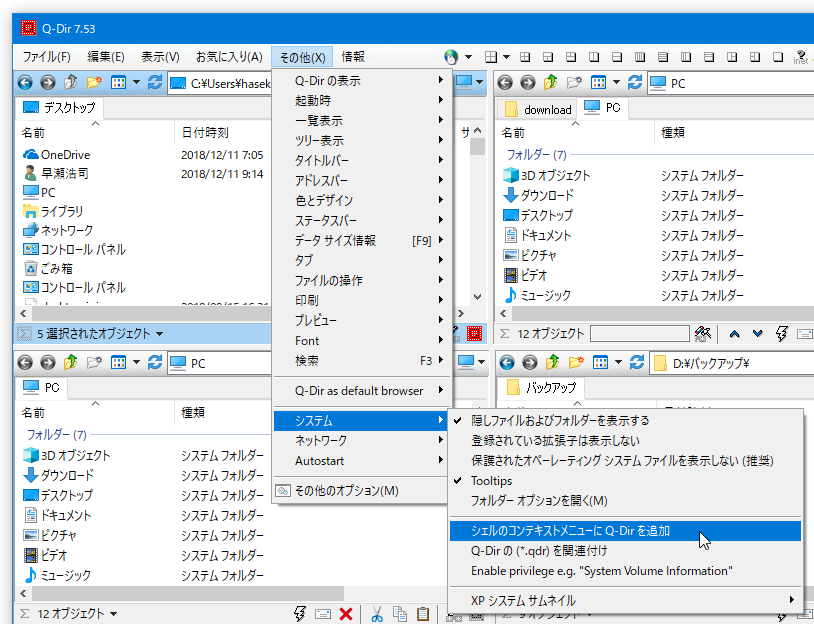The width and height of the screenshot is (814, 624).
Task: Click copy icon in bottom-left status bar
Action: (x=400, y=614)
